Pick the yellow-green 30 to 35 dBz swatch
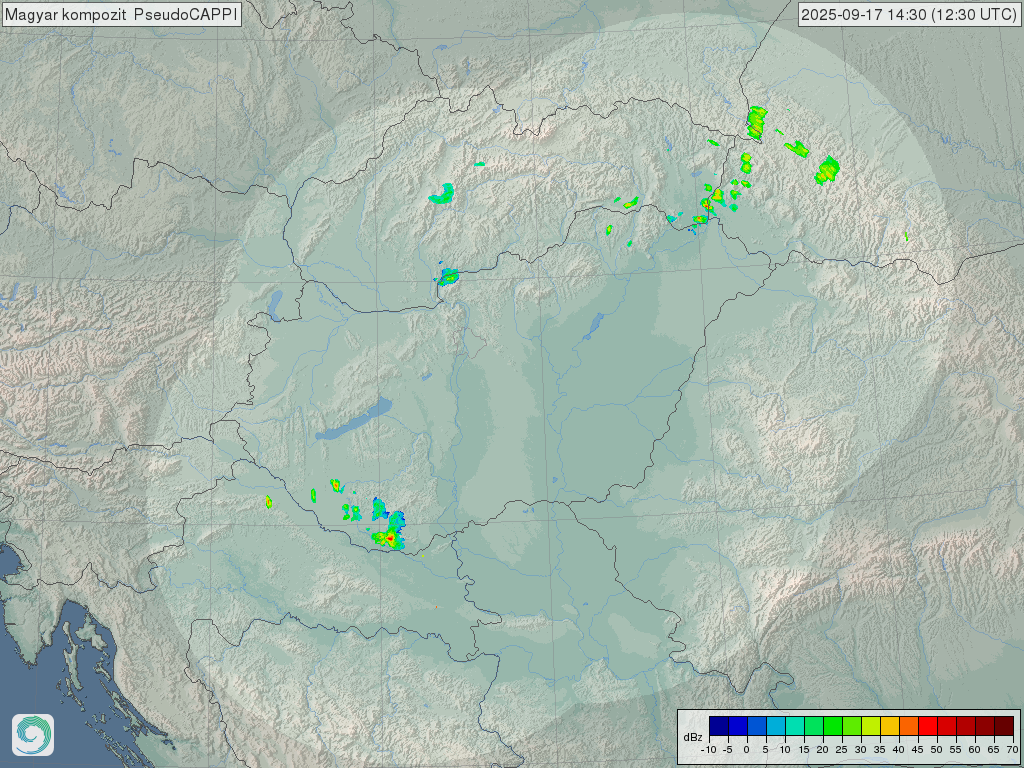 tap(871, 726)
